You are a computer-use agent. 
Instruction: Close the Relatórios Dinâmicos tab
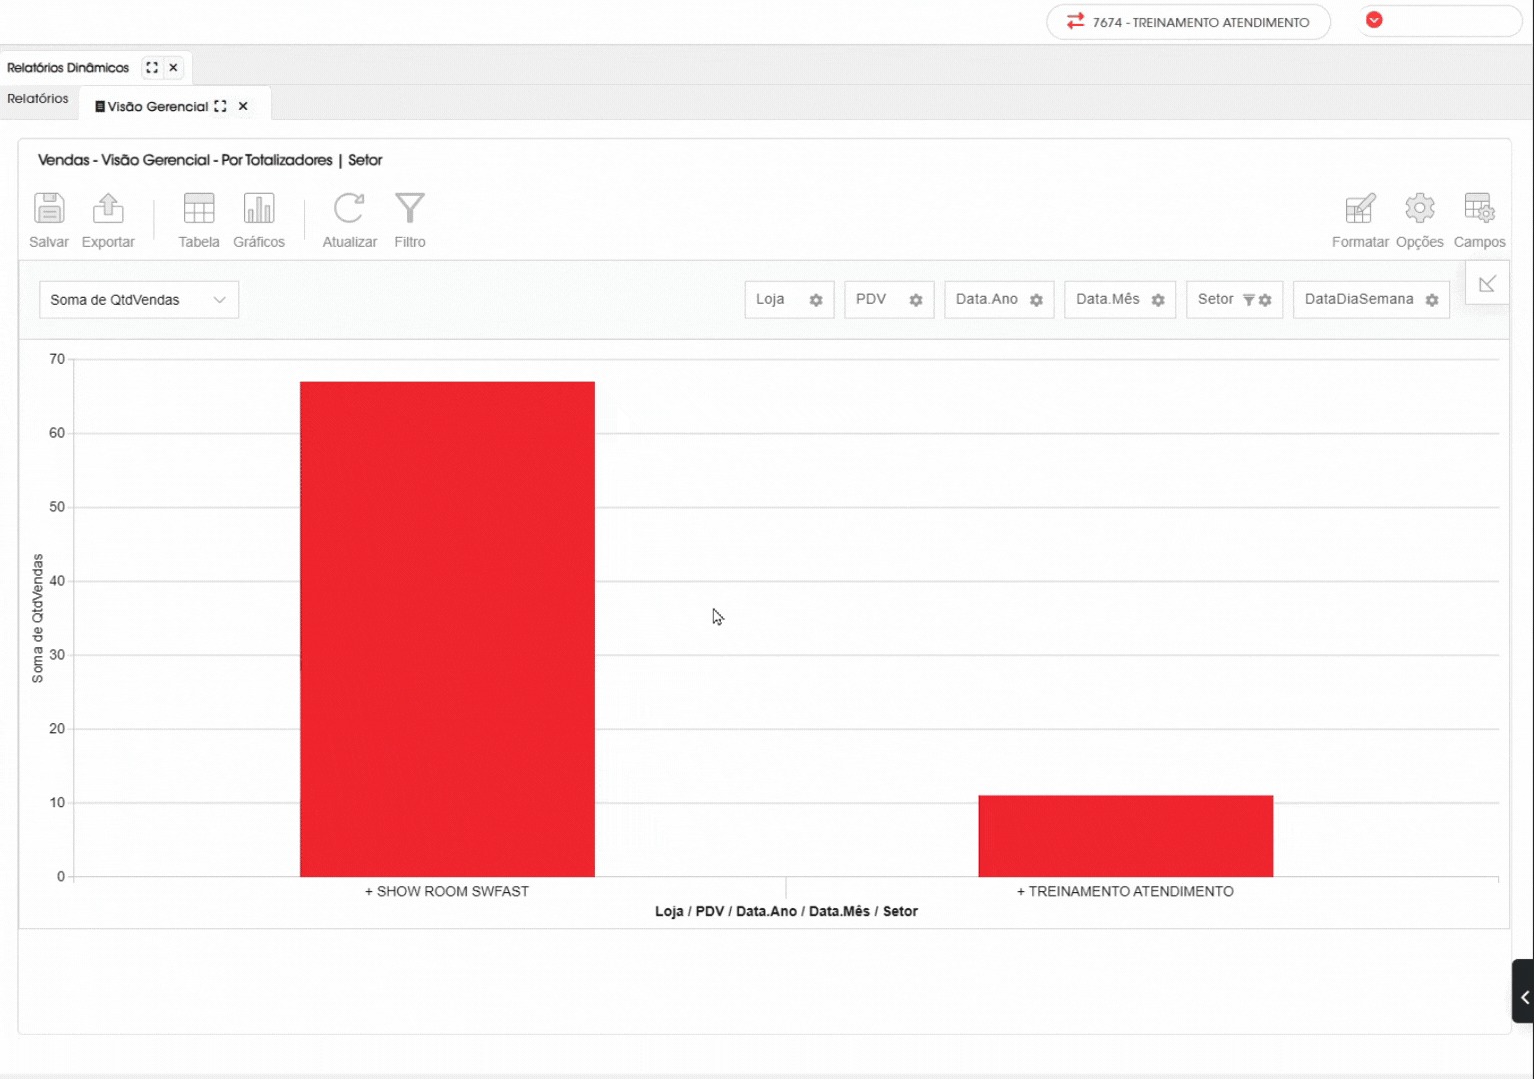click(x=174, y=68)
